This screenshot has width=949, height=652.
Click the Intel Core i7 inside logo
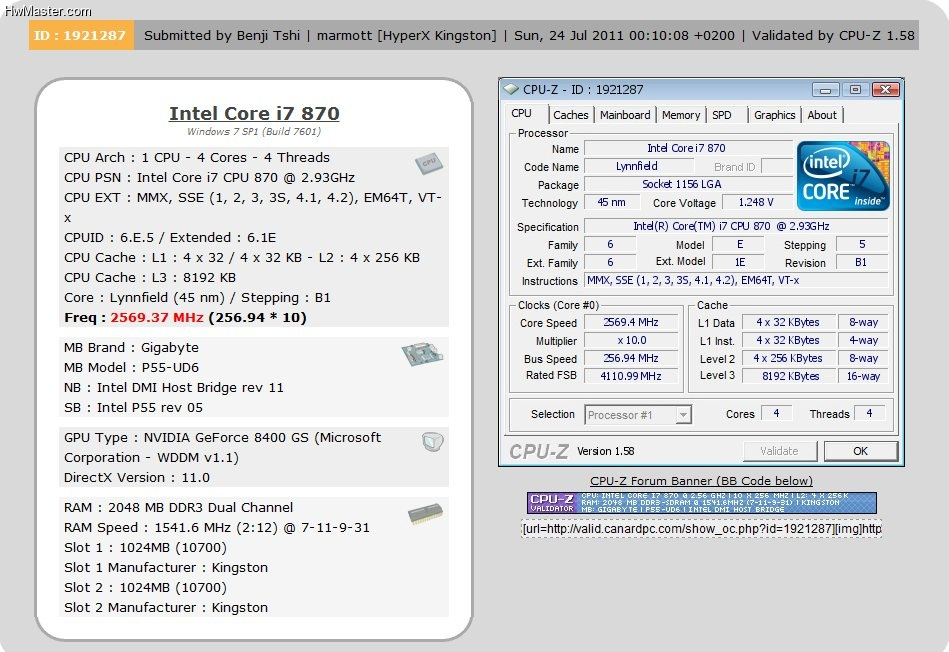click(843, 176)
